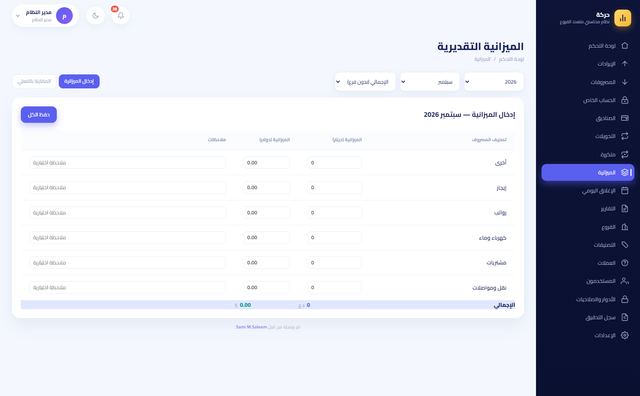Click the 'رواتب' category name
640x396 pixels.
click(x=500, y=213)
